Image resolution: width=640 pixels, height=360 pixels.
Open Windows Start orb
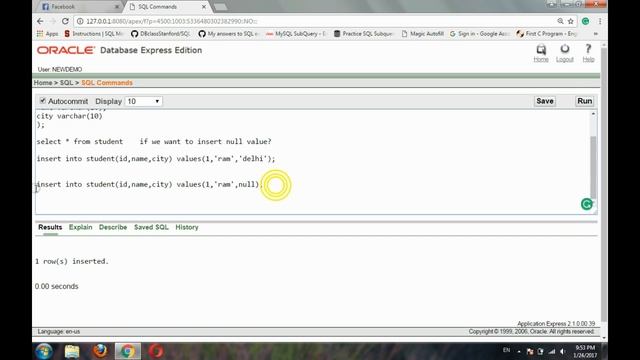44,351
